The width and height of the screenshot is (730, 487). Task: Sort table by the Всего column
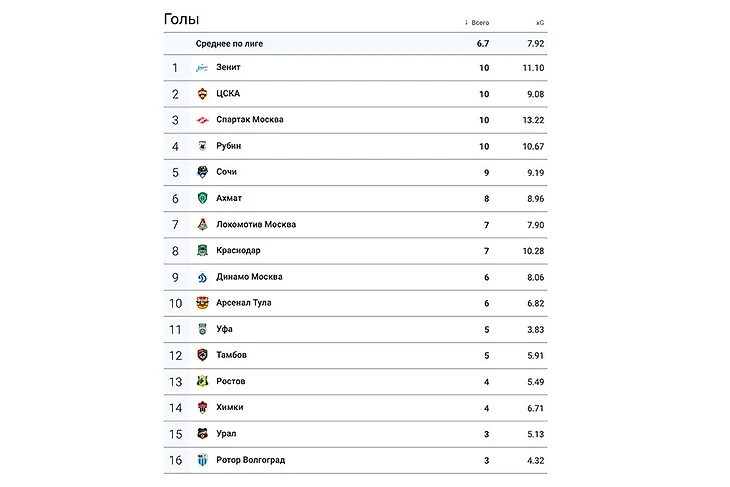(x=479, y=22)
